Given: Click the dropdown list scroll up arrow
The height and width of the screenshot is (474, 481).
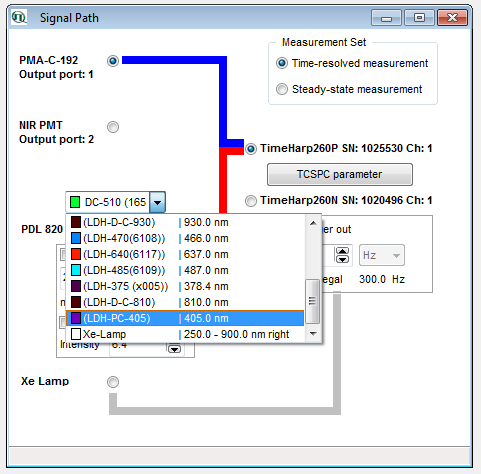Looking at the screenshot, I should pos(313,223).
